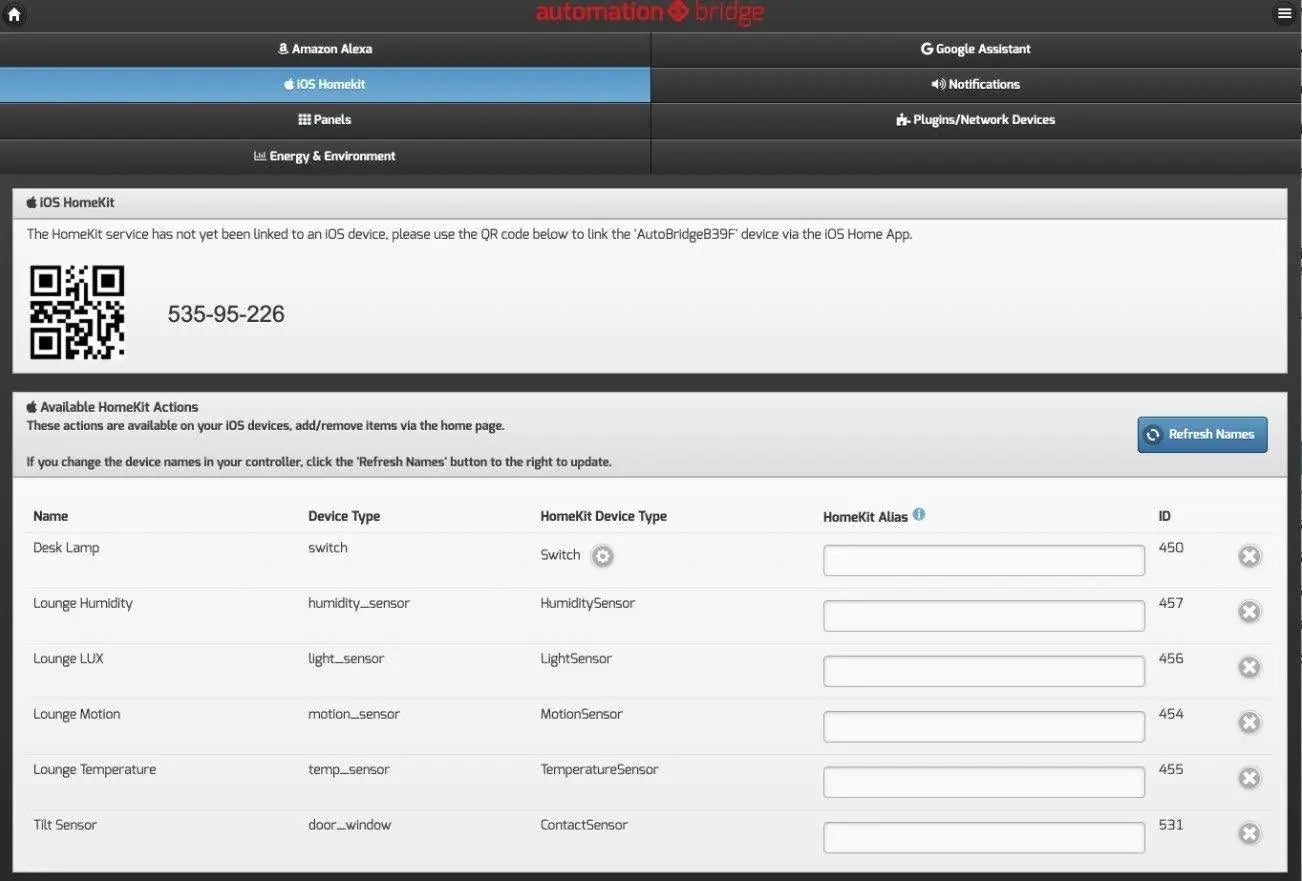Remove the Lounge Humidity action with its X icon

coord(1249,610)
